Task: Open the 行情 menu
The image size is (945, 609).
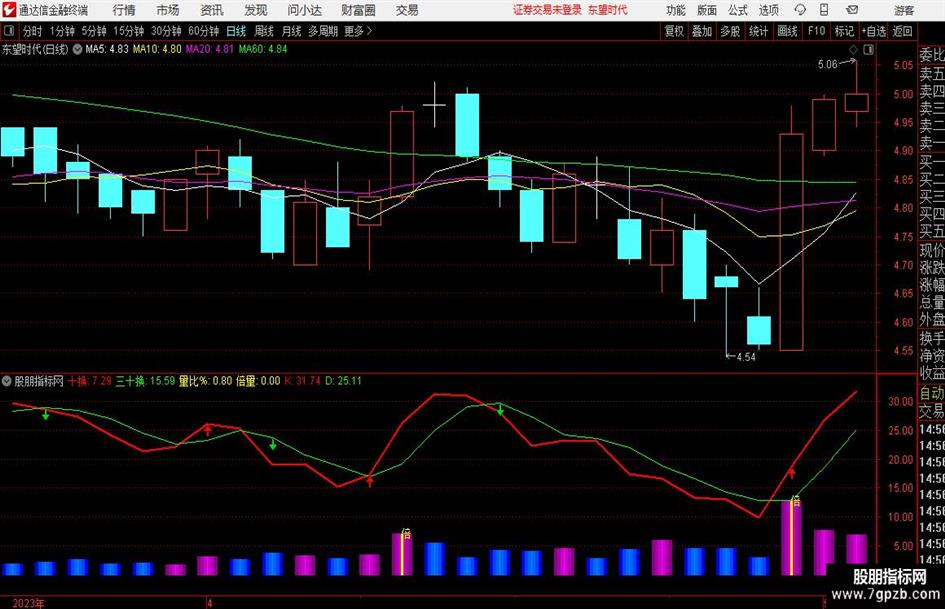Action: tap(124, 10)
